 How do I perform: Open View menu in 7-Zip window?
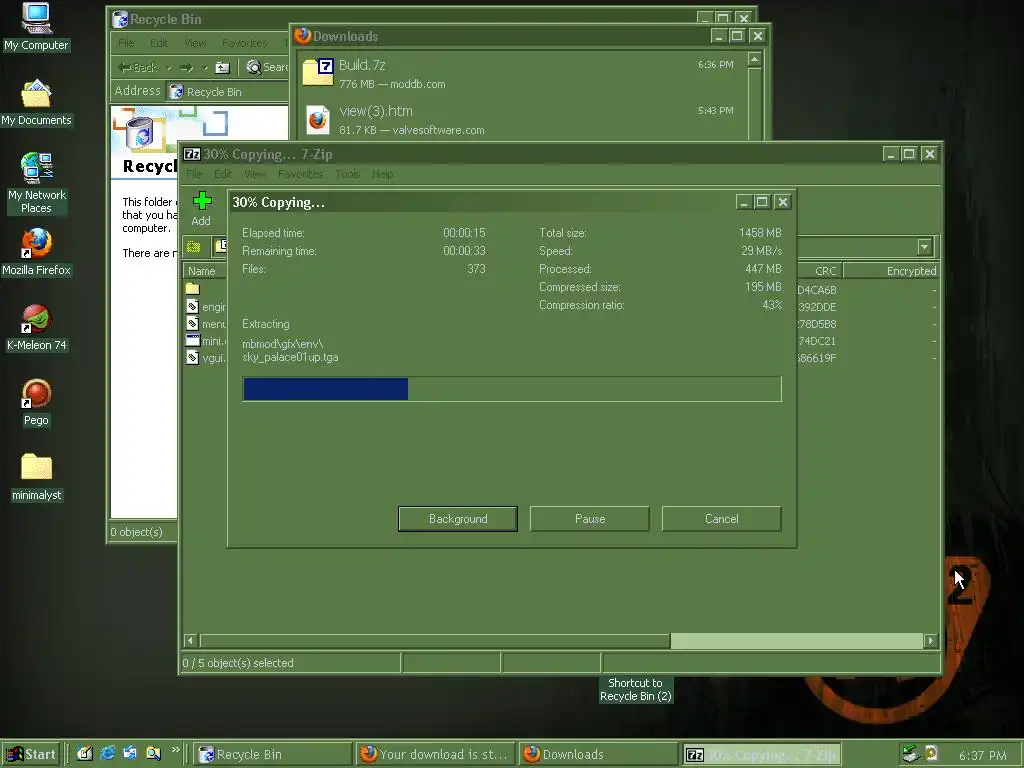pos(255,174)
